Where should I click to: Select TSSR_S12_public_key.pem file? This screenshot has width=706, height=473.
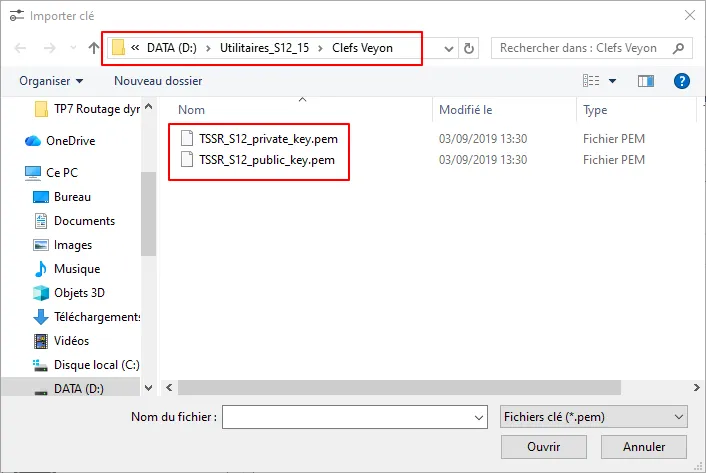coord(267,160)
